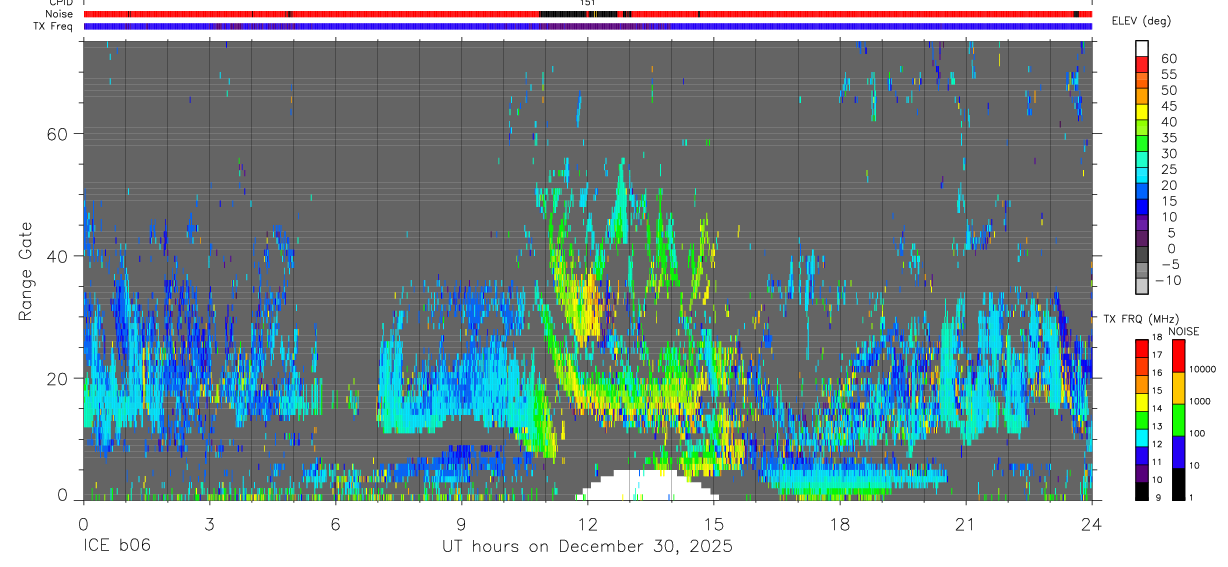Click the '13' label on TX FRQ legend

click(x=1158, y=427)
